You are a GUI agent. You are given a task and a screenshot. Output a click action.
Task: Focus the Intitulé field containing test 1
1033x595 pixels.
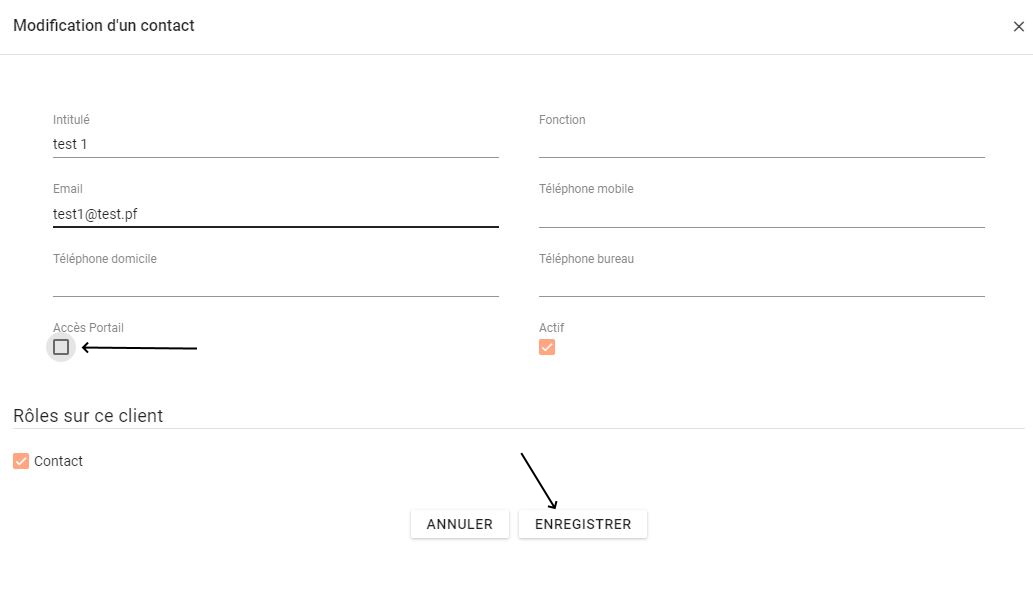275,144
